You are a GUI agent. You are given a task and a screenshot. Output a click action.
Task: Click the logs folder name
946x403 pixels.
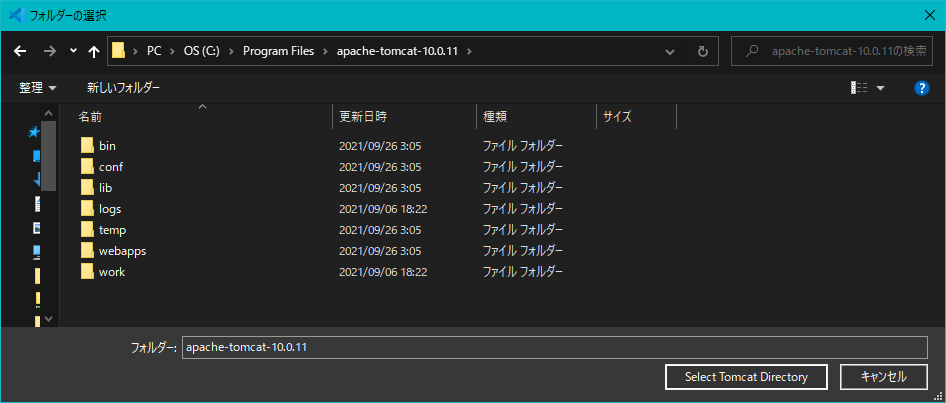110,209
